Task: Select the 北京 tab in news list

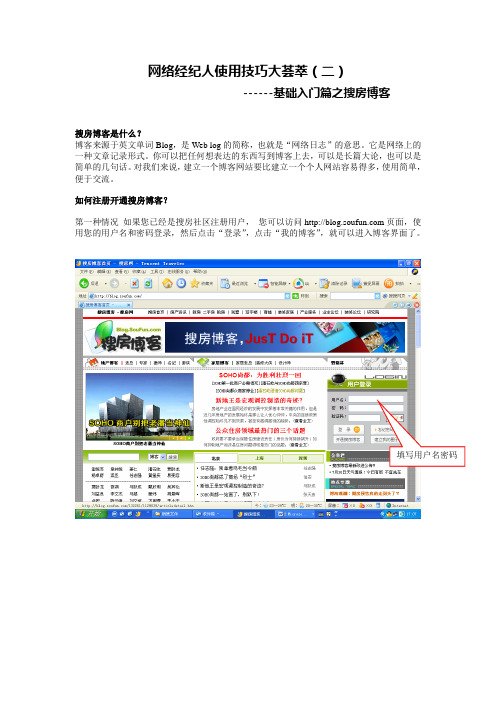Action: tap(216, 458)
